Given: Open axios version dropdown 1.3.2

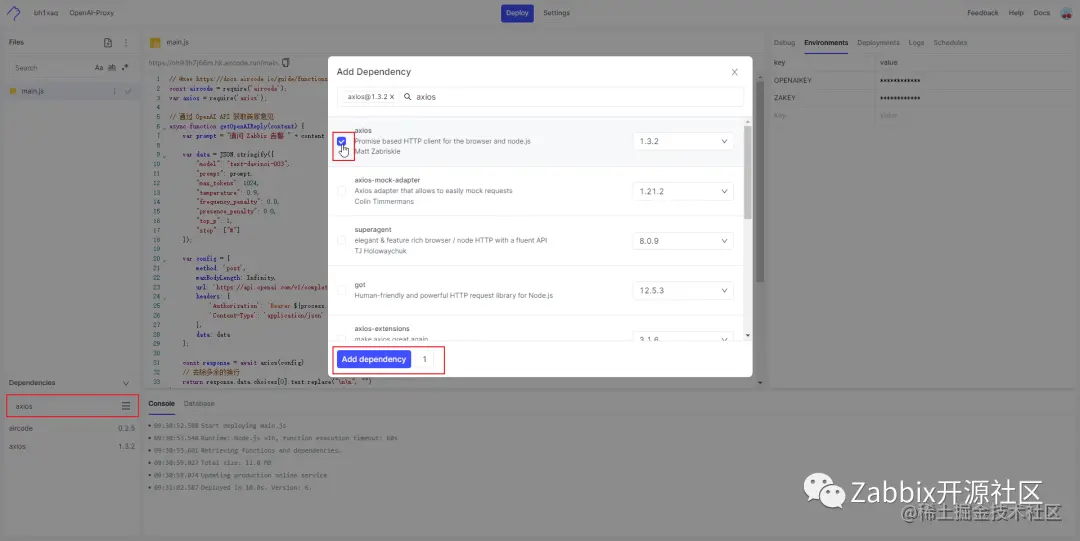Looking at the screenshot, I should [683, 141].
